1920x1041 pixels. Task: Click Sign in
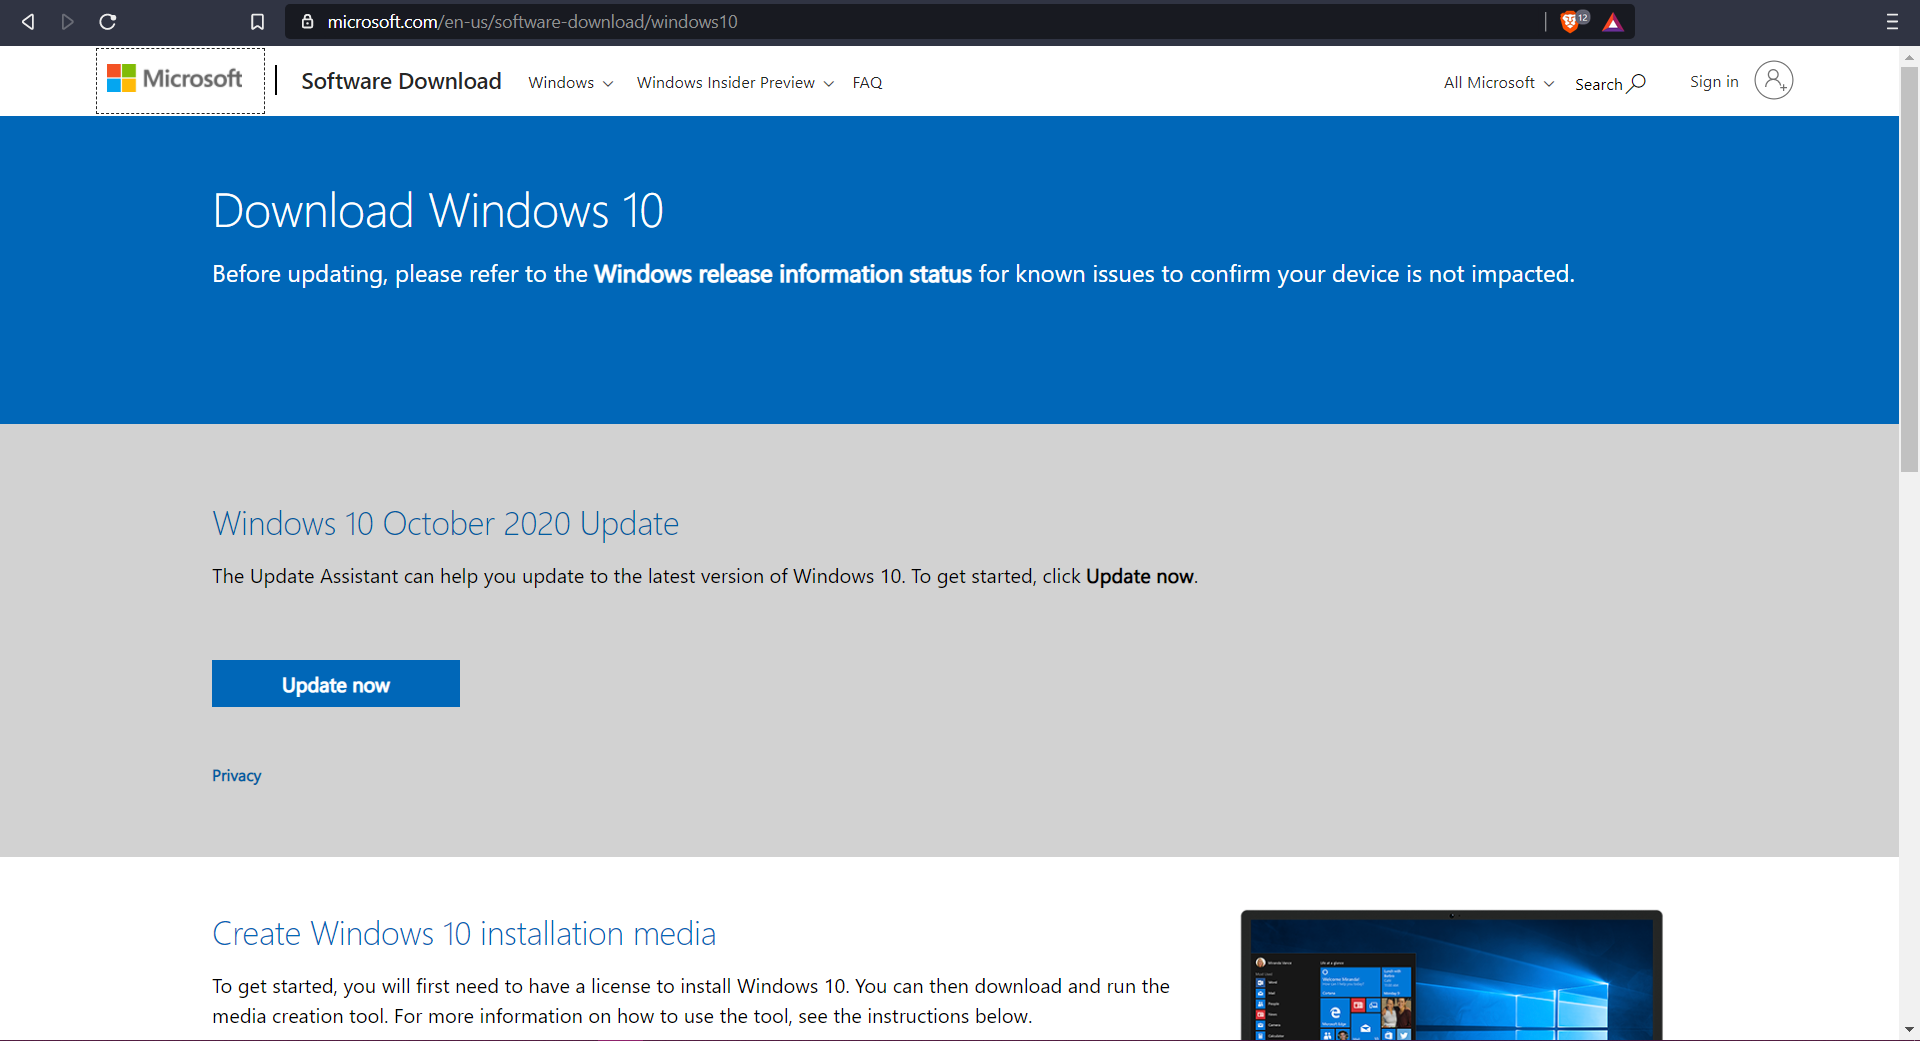[x=1714, y=82]
